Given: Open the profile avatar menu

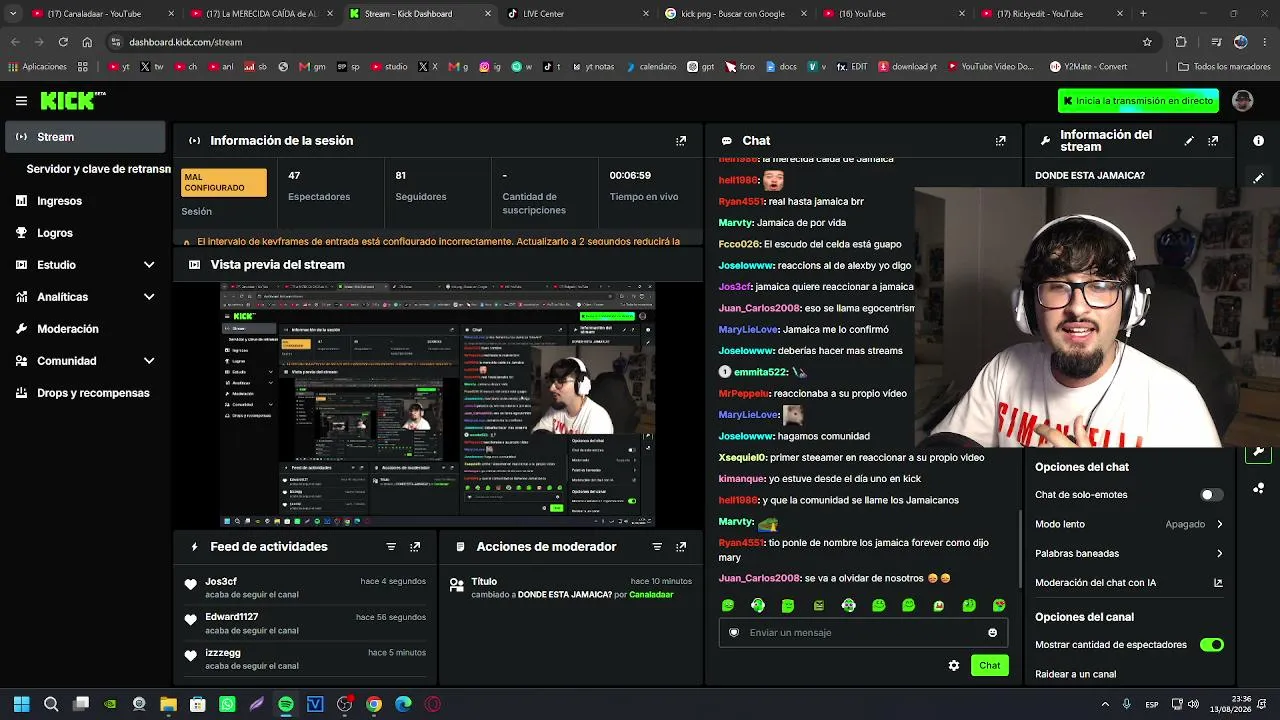Looking at the screenshot, I should [1242, 100].
